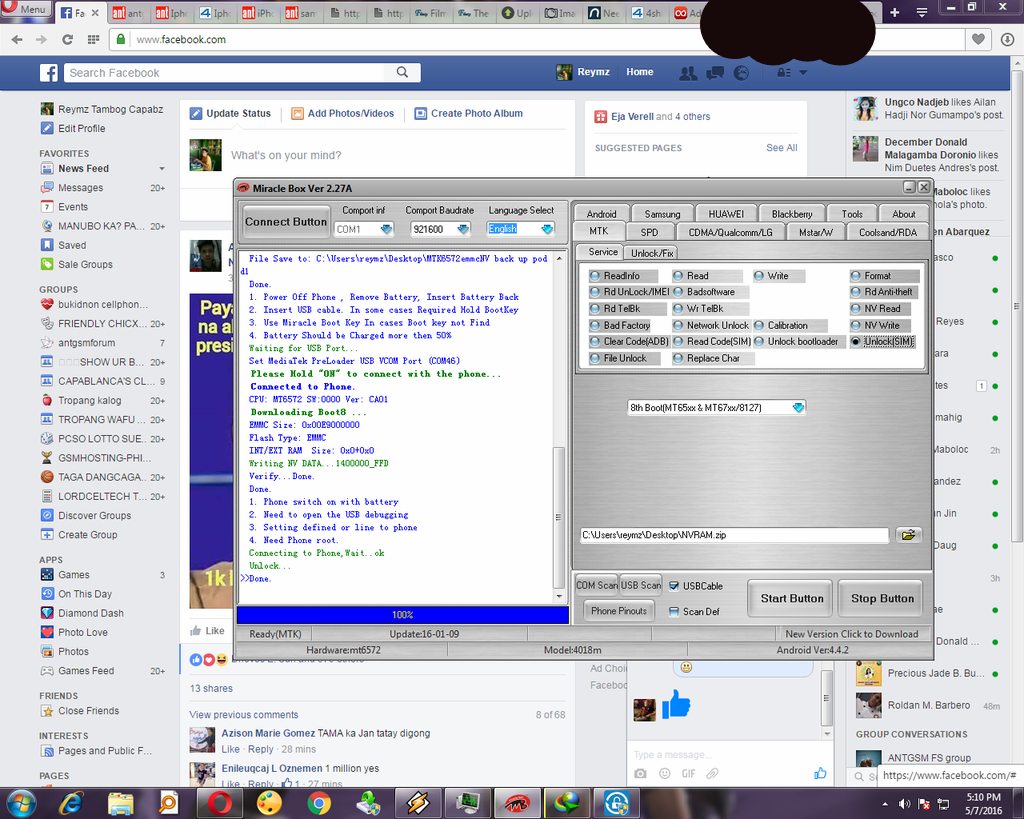Open Internet Explorer from the taskbar

(x=70, y=803)
